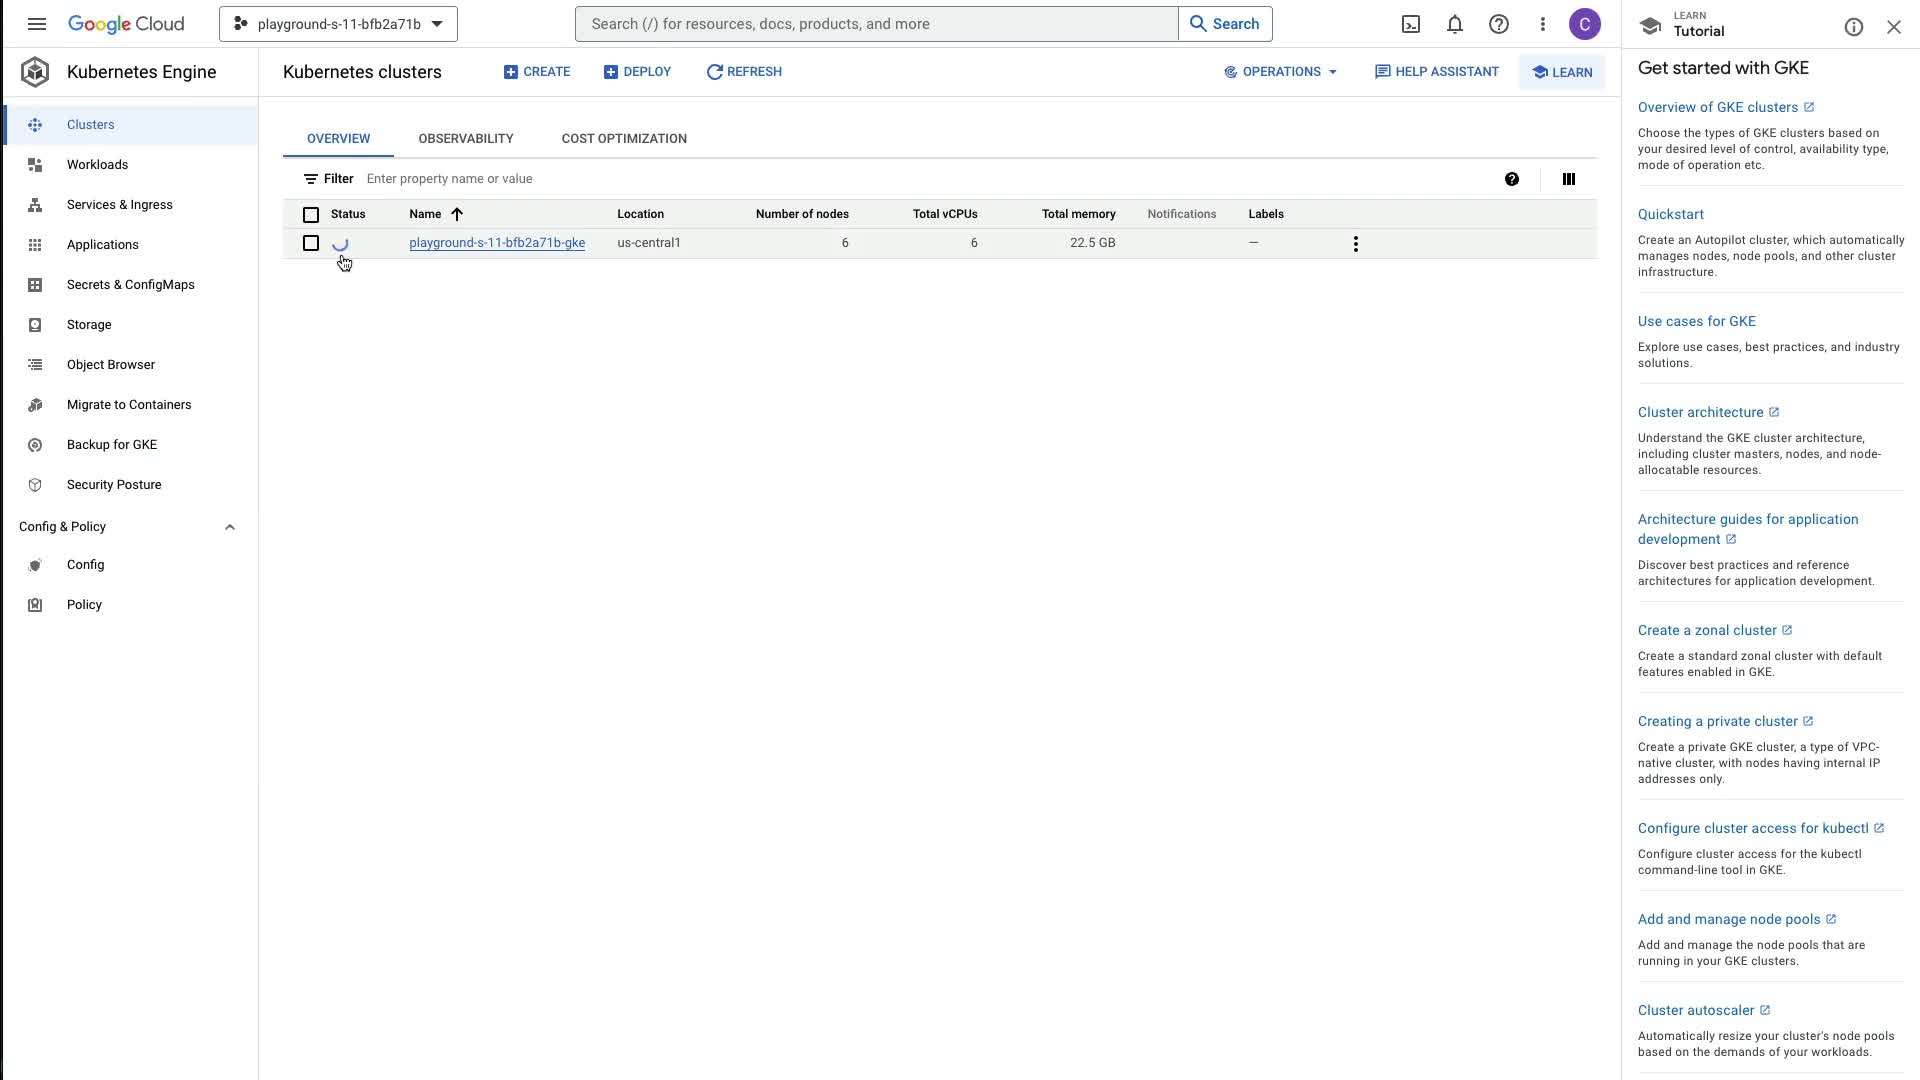Click the Create cluster button
This screenshot has height=1080, width=1920.
pos(537,72)
